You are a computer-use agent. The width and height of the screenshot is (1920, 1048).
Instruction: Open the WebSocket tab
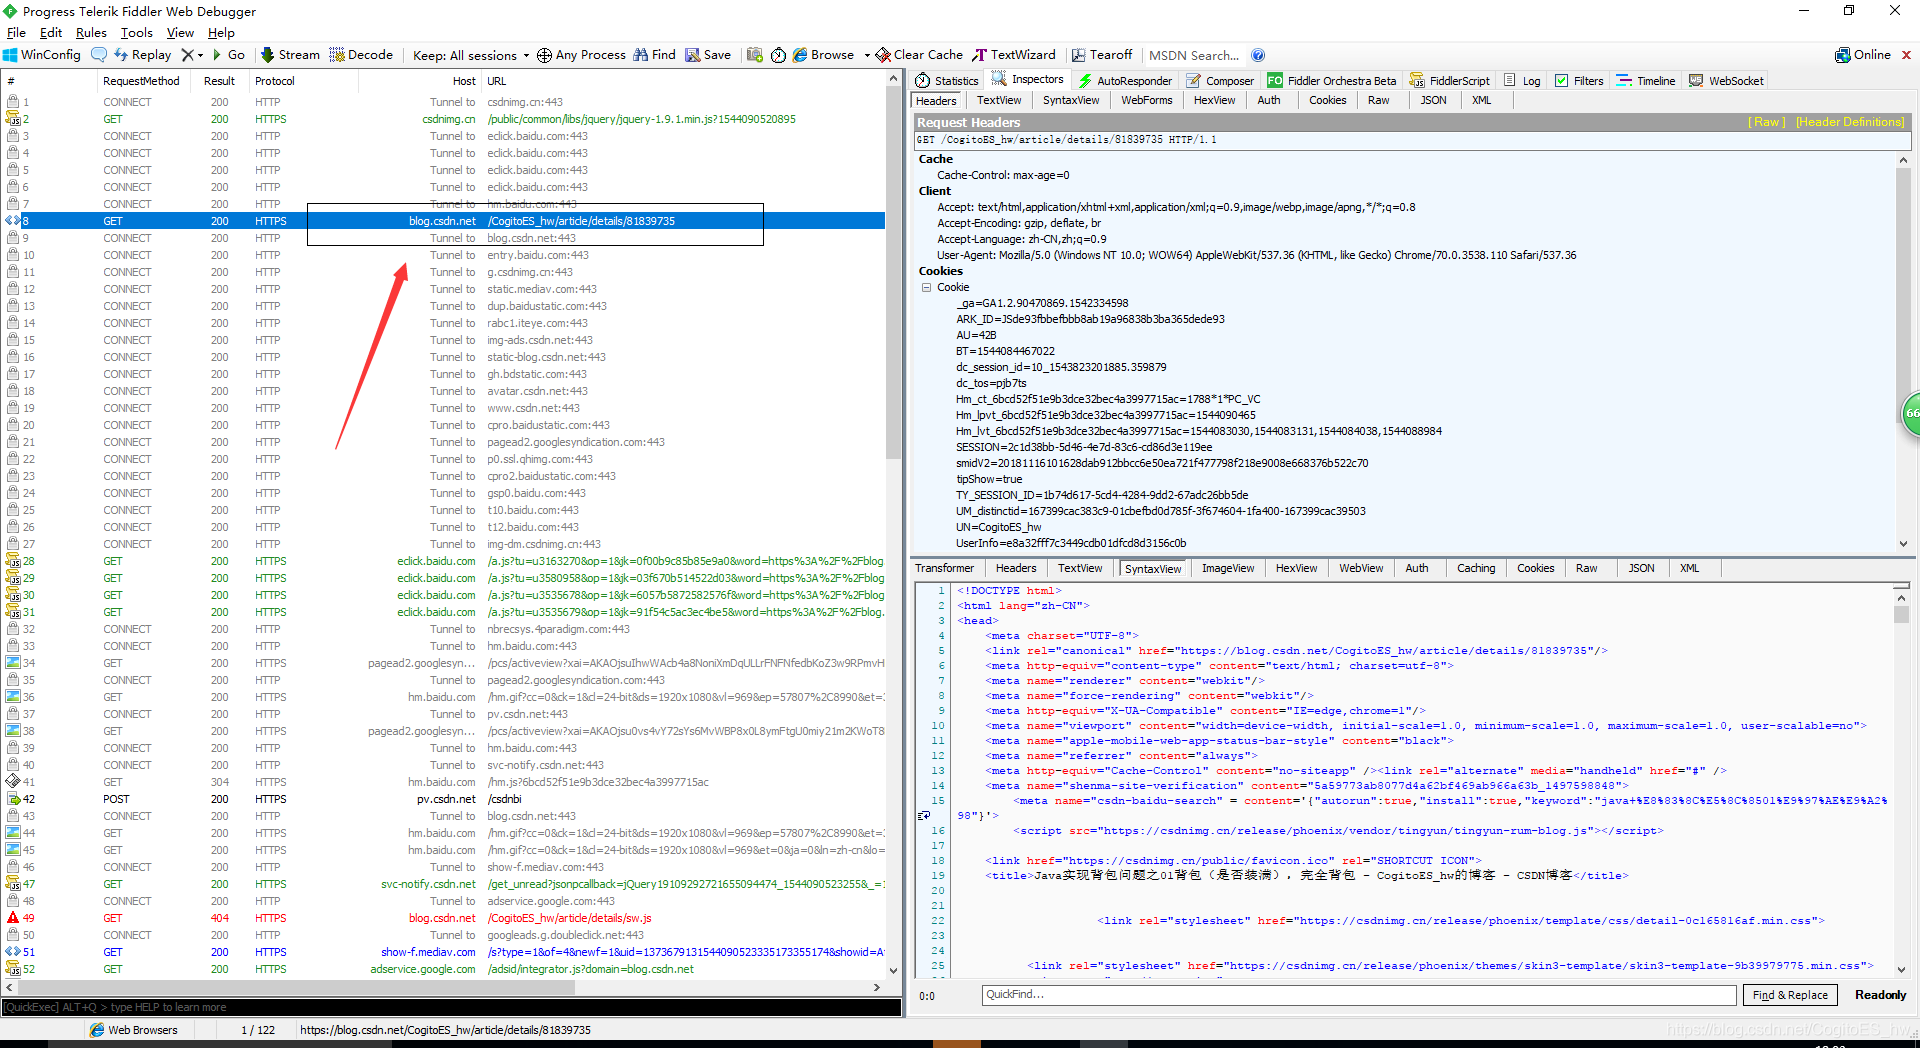1726,81
